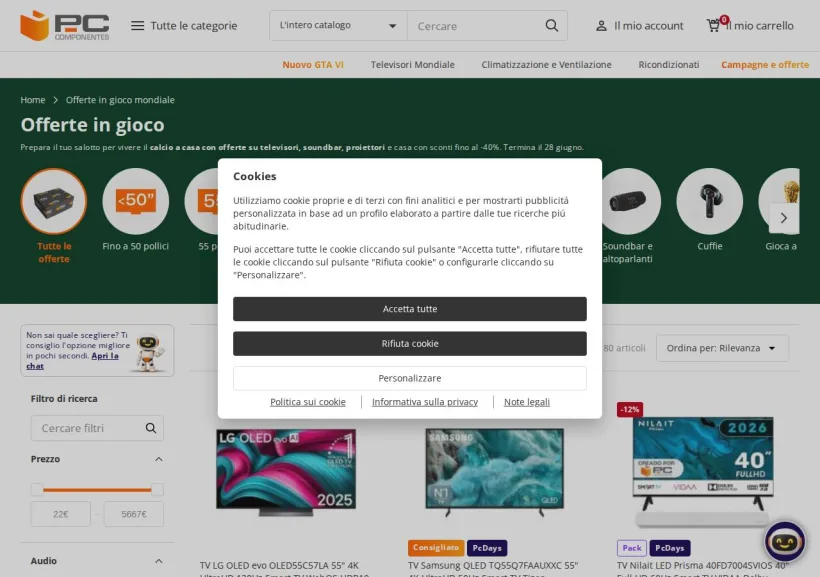The image size is (820, 577).
Task: Open the Informativa sulla privacy link
Action: point(425,402)
